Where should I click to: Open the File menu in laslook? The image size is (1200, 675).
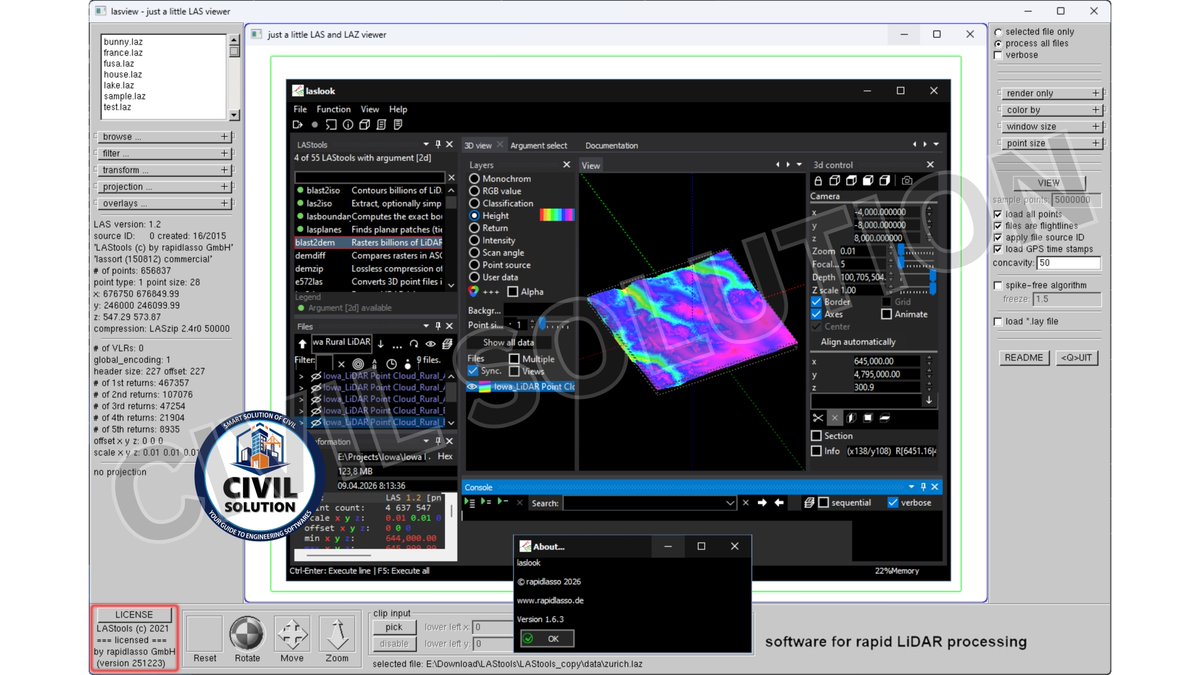[300, 109]
